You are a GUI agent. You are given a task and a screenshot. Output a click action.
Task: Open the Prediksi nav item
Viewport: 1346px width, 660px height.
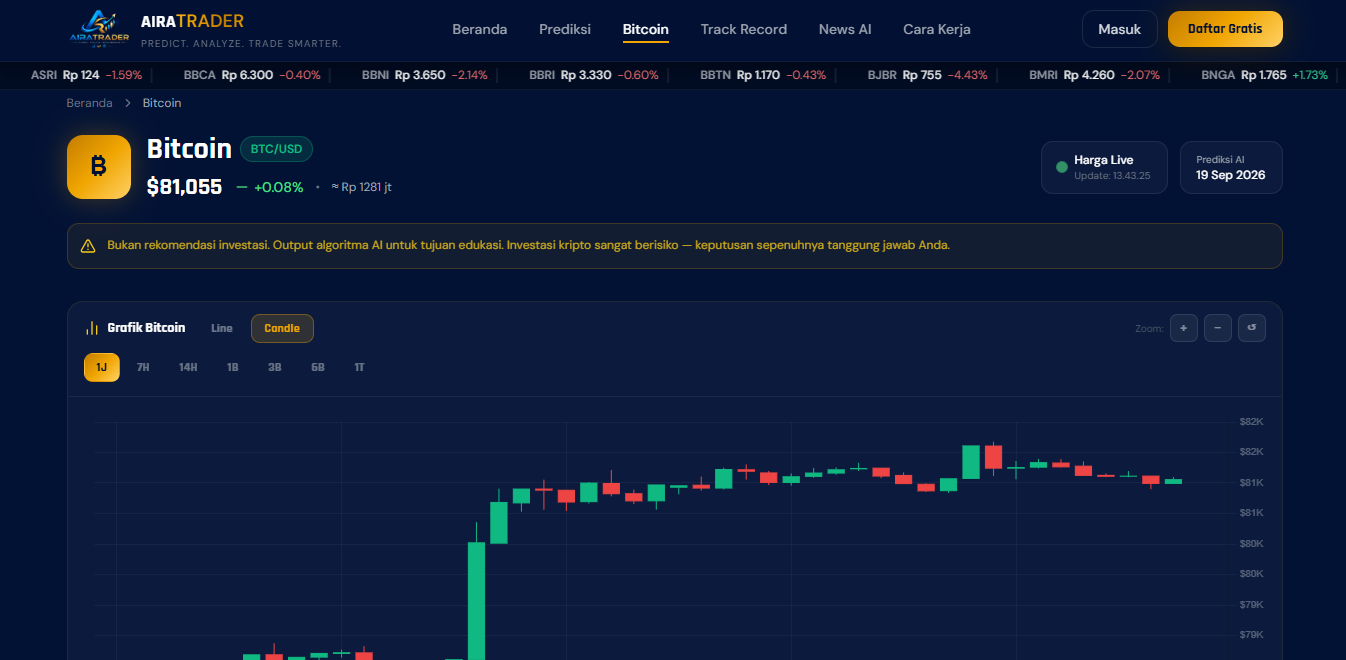point(565,29)
